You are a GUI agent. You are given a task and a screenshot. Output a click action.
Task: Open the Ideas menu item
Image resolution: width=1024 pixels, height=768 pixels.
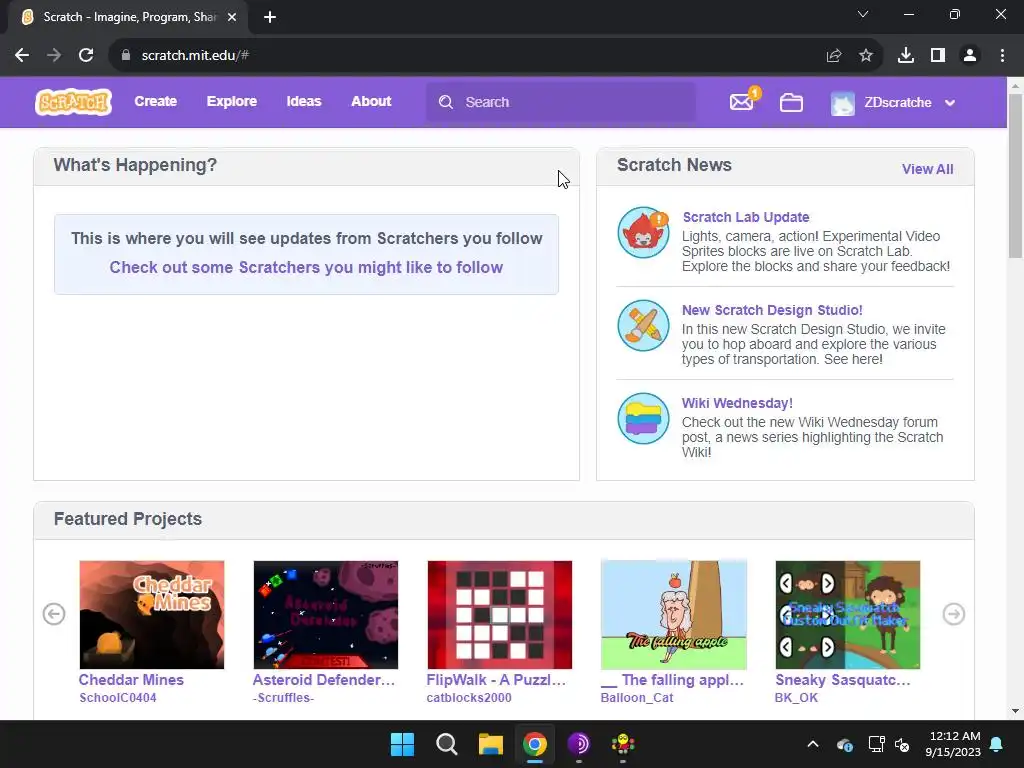[304, 101]
